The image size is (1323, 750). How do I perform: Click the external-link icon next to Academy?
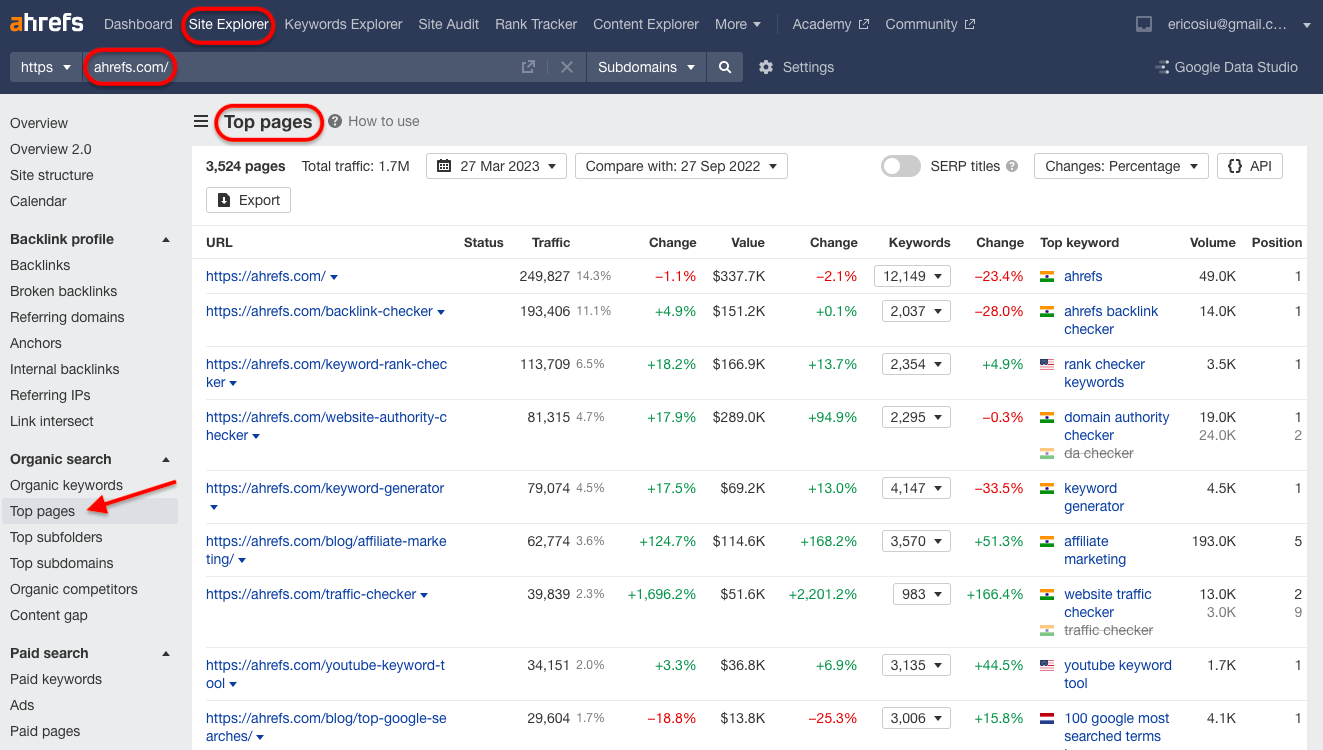862,23
